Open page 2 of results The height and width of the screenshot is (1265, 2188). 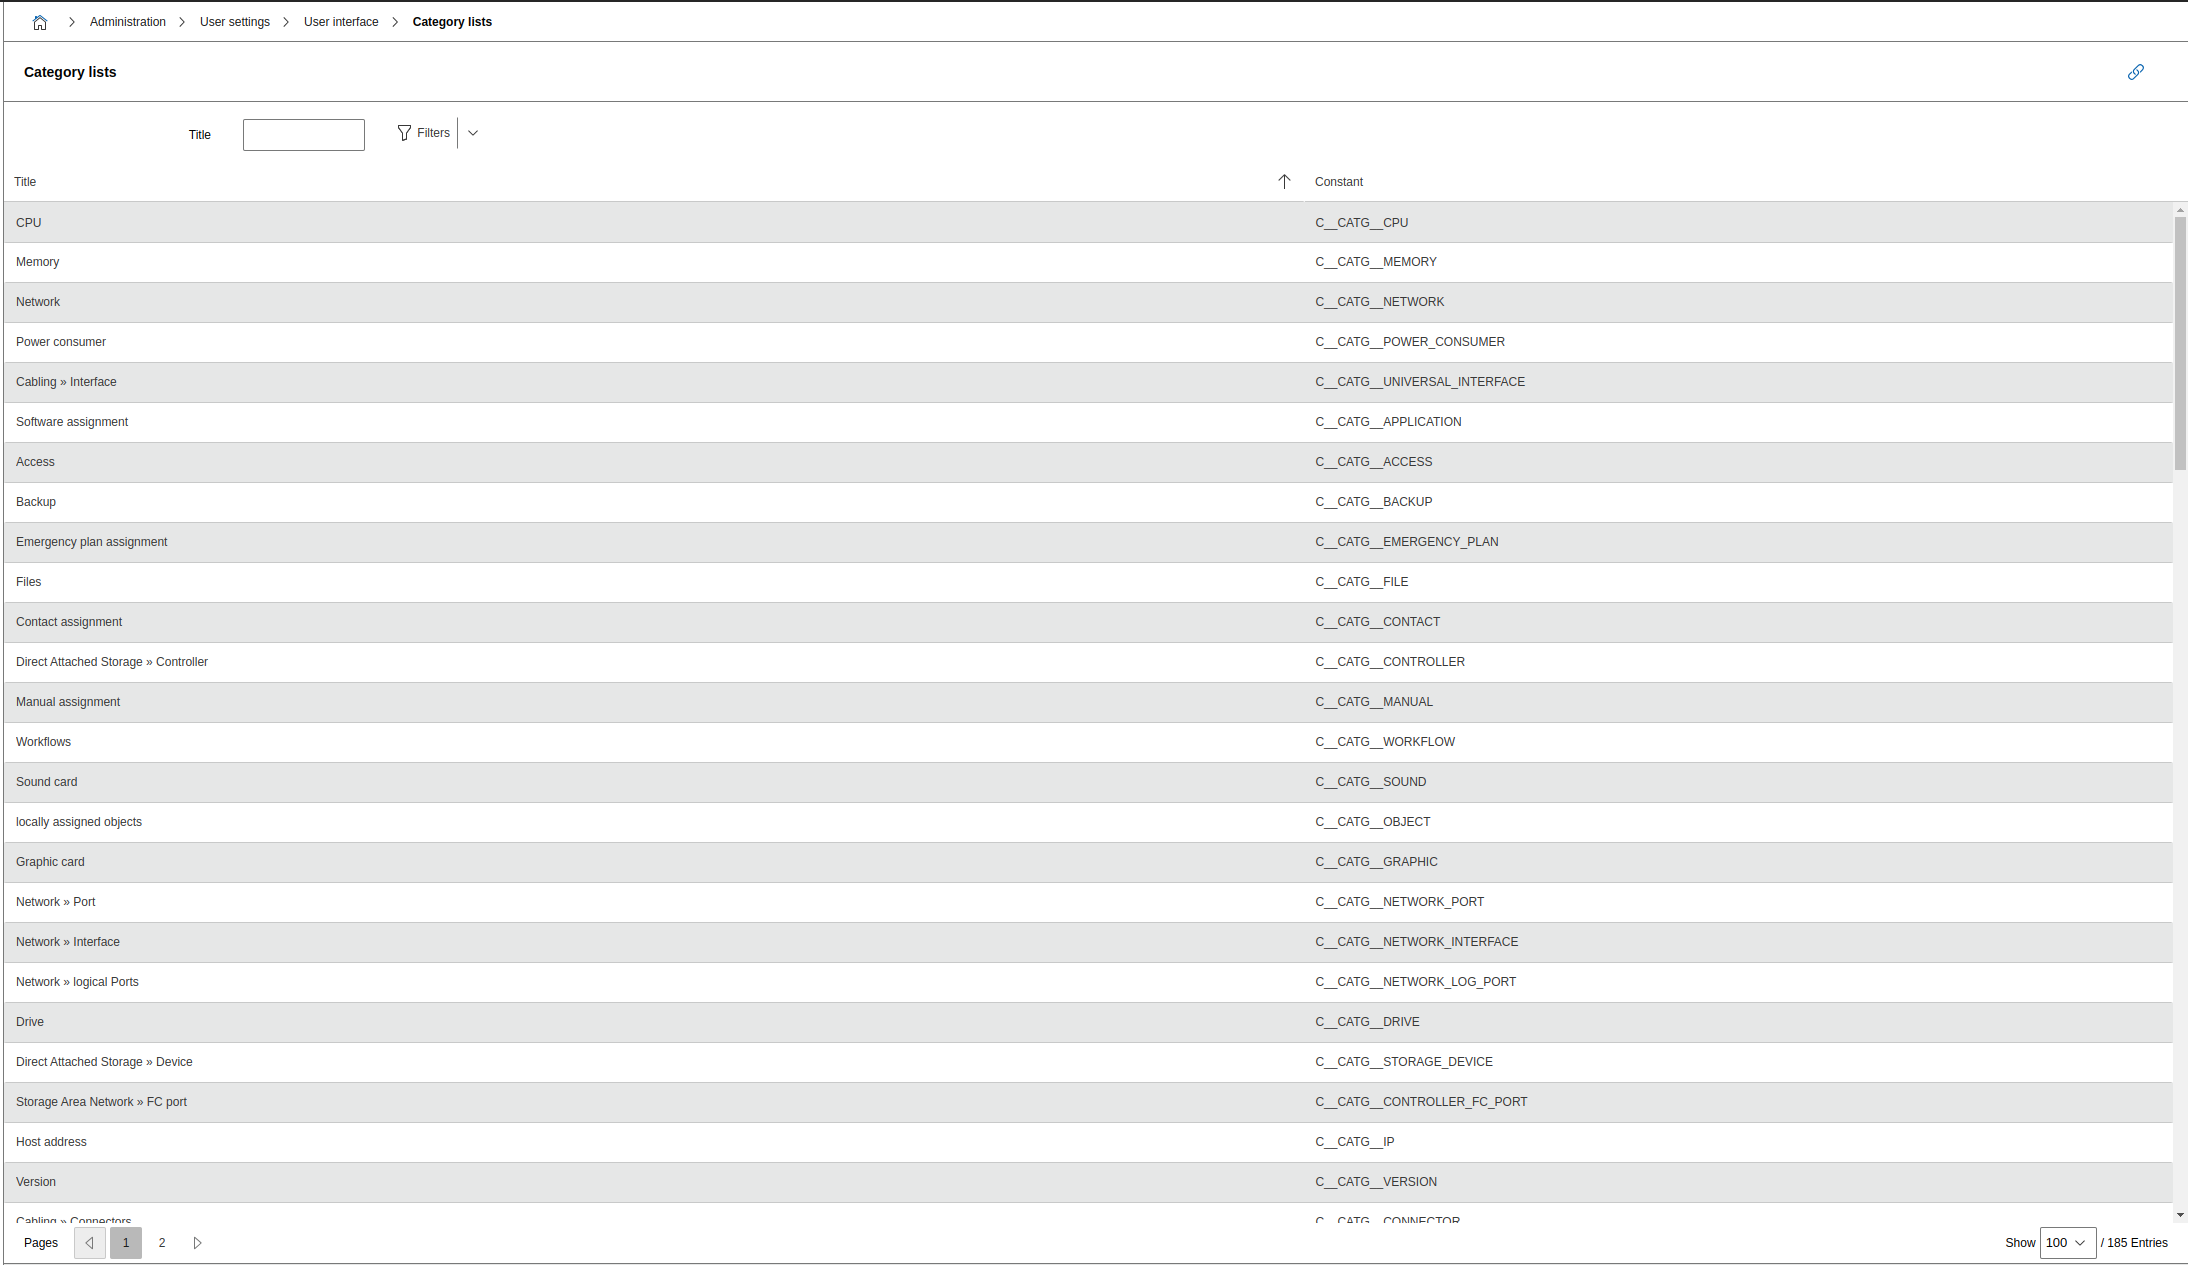(162, 1243)
